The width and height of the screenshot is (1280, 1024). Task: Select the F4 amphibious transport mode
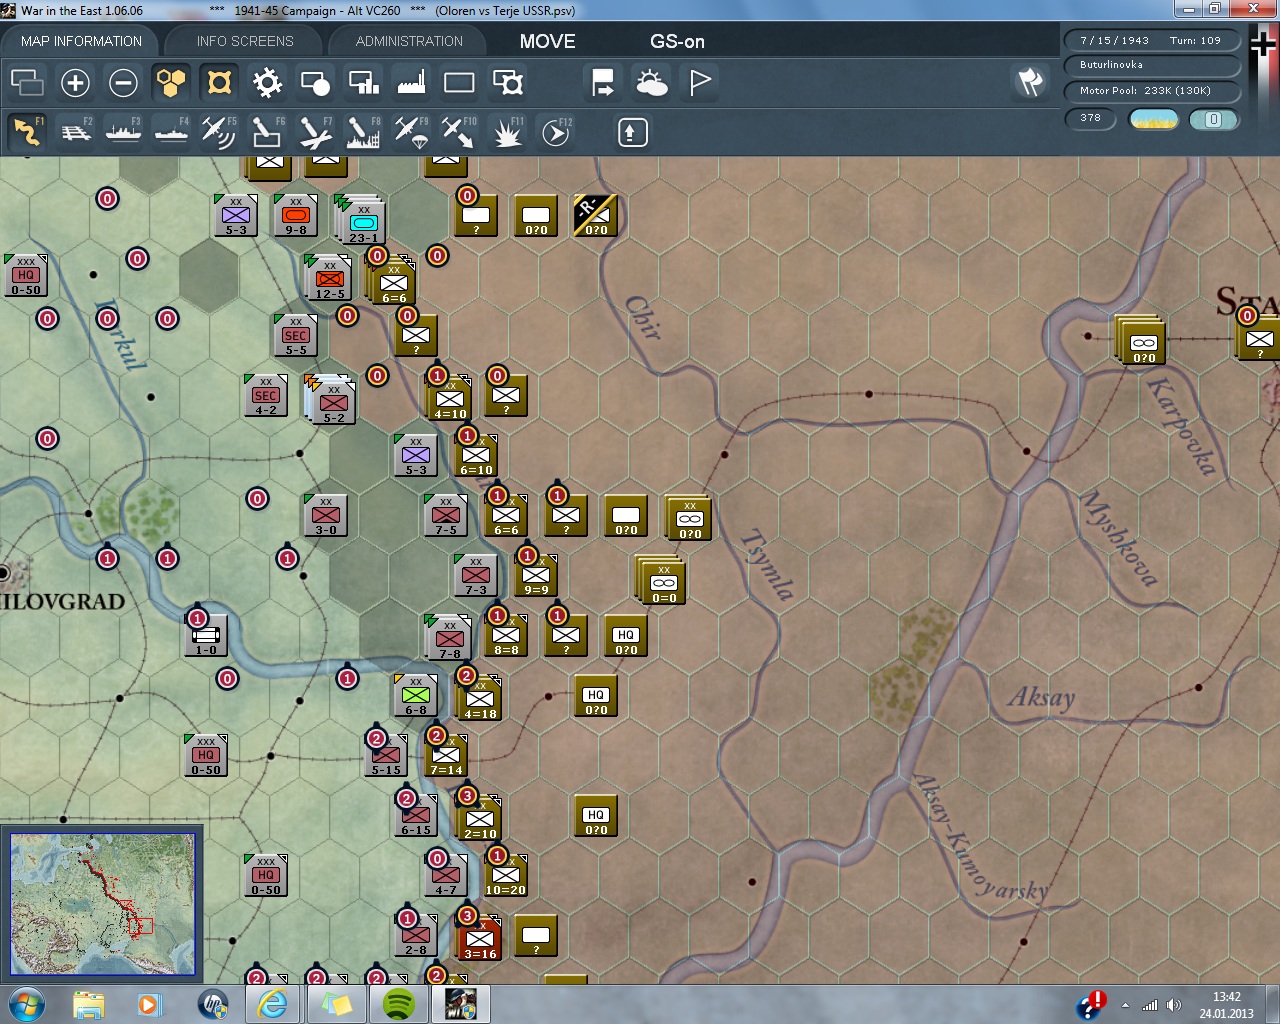pos(171,132)
